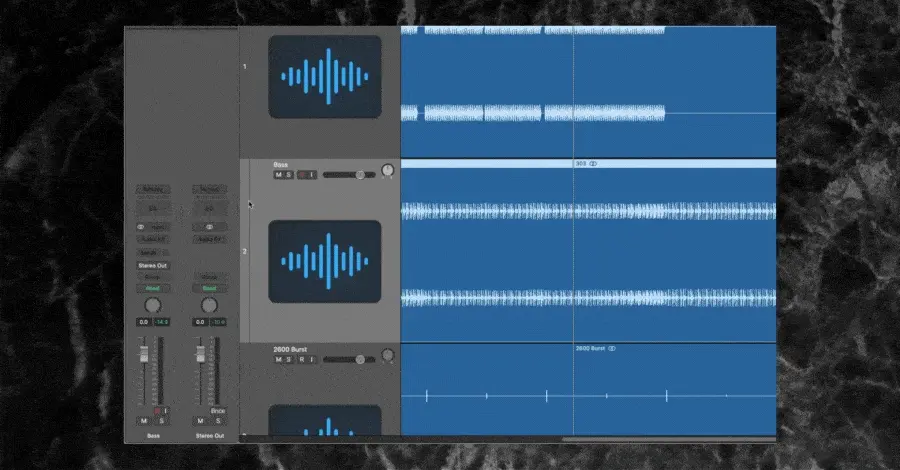The height and width of the screenshot is (470, 900).
Task: Solo the 2600 Burst track
Action: [289, 359]
